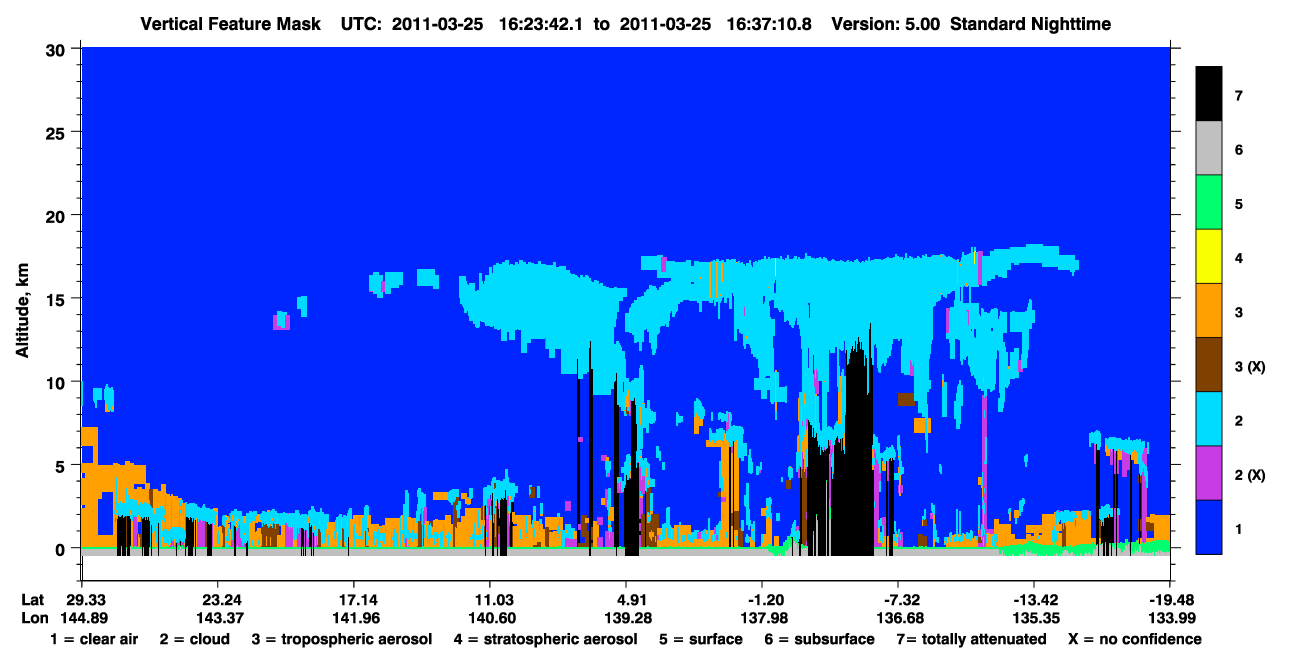Click the 'X = no confidence' legend text
This screenshot has height=667, width=1300.
pyautogui.click(x=1135, y=639)
